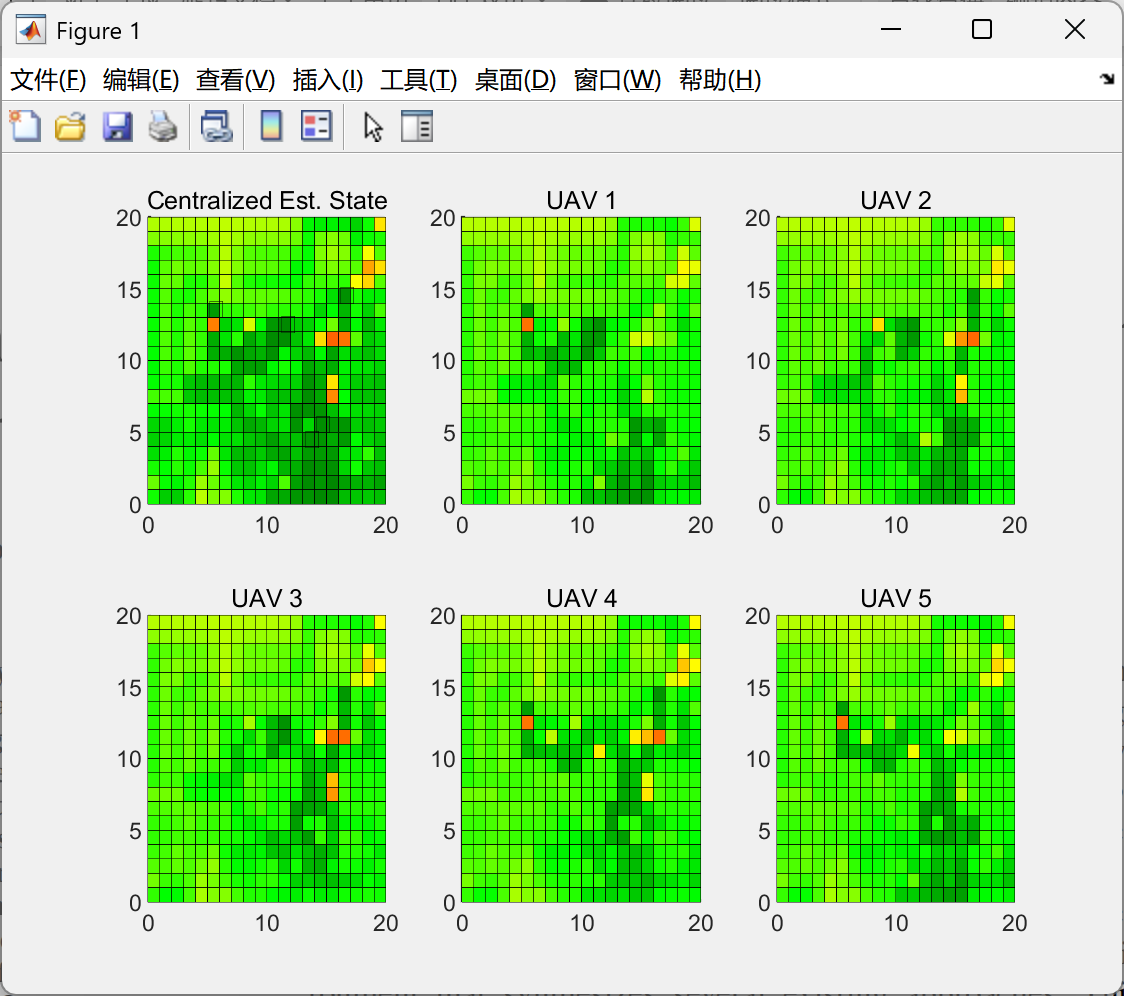Image resolution: width=1124 pixels, height=996 pixels.
Task: Click the MATLAB logo in the title bar
Action: (x=30, y=30)
